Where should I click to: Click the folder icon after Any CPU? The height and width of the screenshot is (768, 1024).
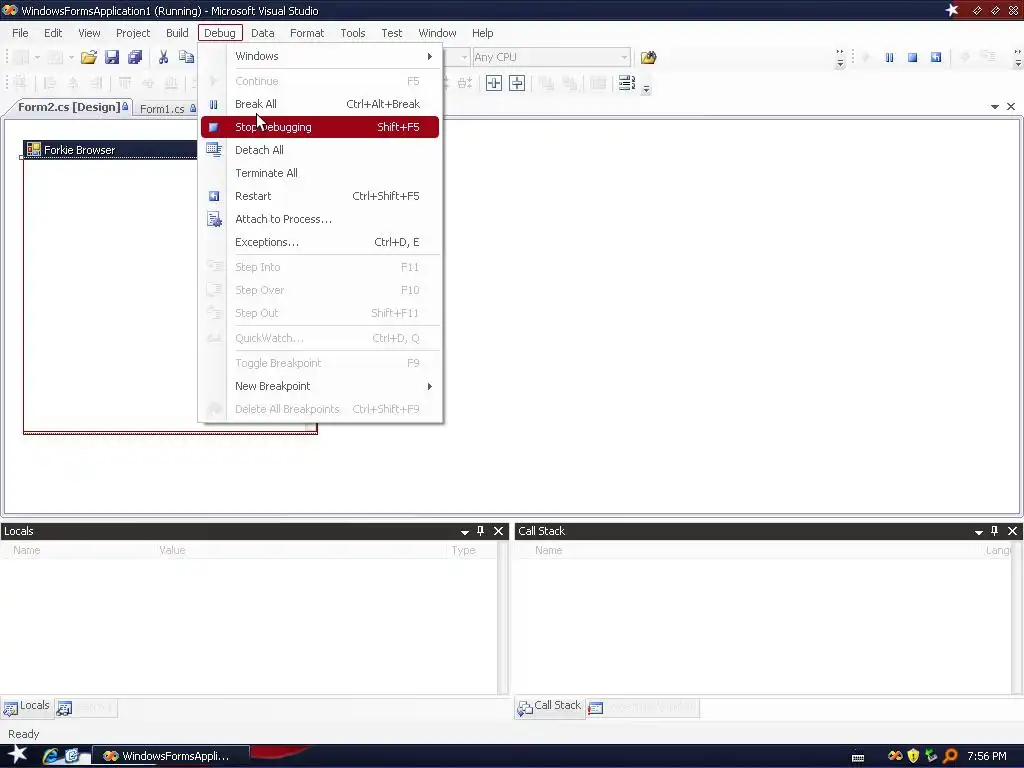click(648, 57)
